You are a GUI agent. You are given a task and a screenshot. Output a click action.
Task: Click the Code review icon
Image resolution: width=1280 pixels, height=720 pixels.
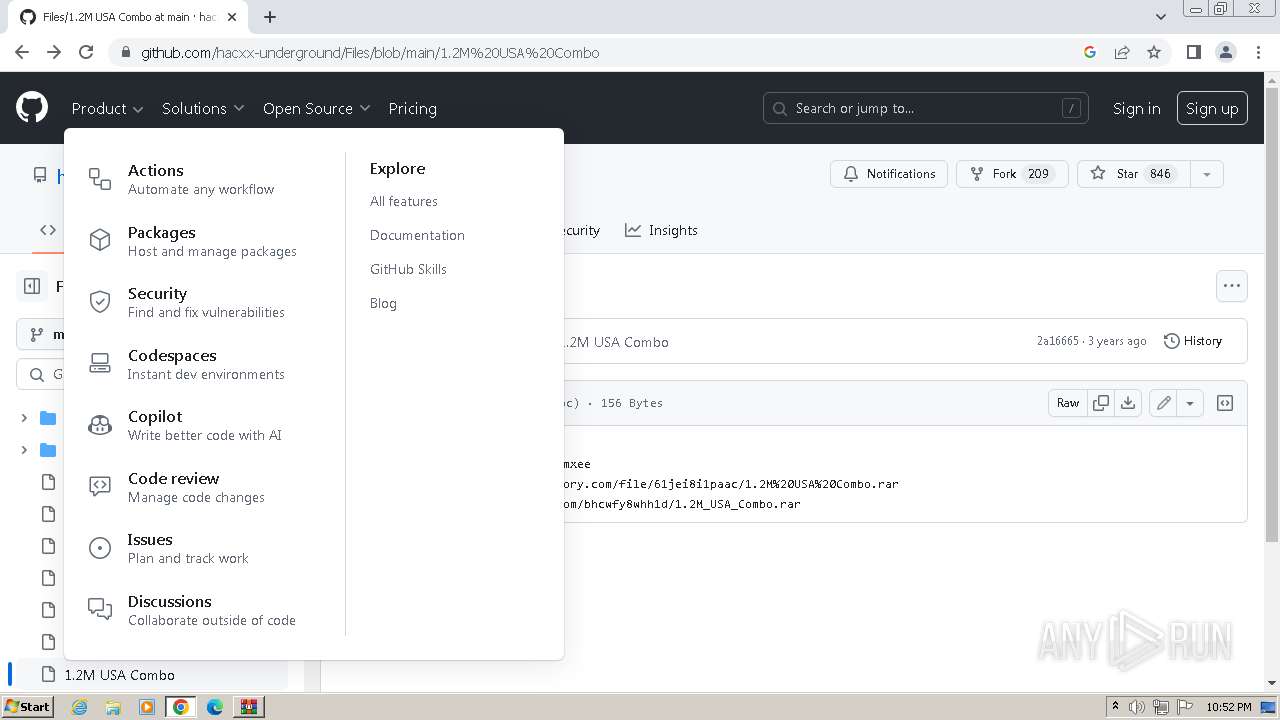100,486
